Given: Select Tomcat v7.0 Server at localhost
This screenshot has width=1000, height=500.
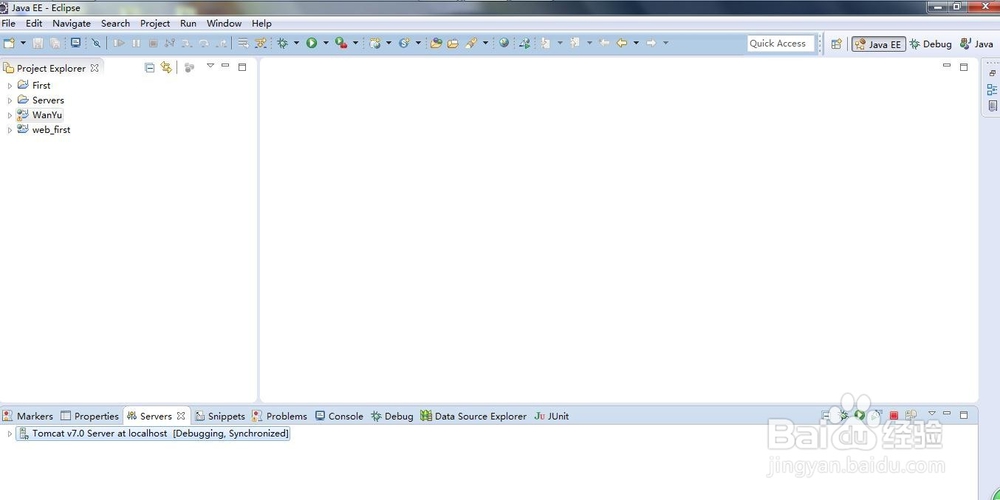Looking at the screenshot, I should click(x=153, y=434).
